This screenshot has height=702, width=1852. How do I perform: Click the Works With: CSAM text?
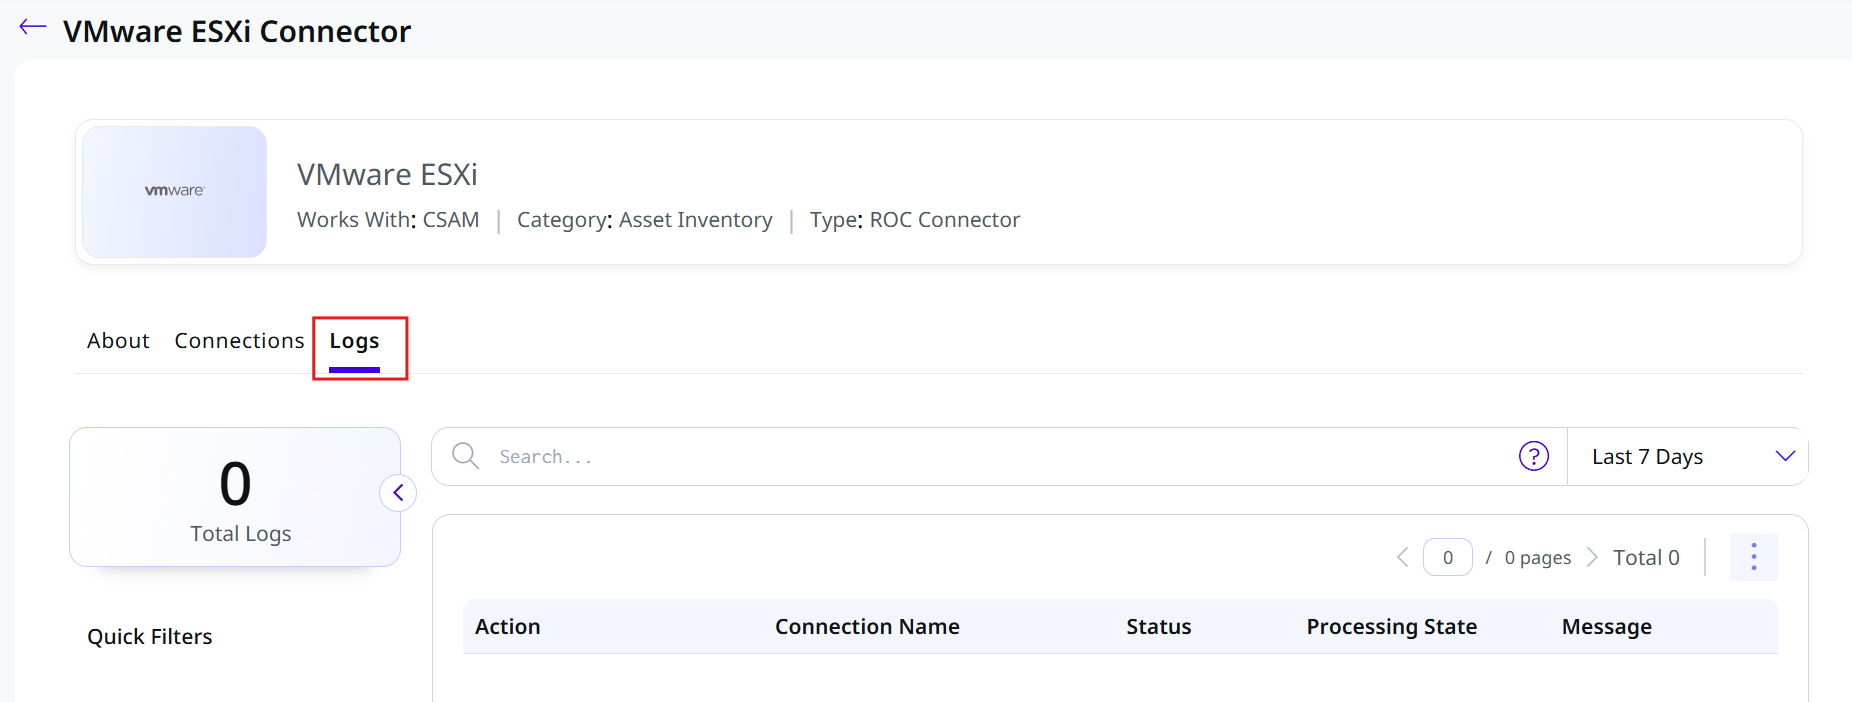tap(388, 220)
